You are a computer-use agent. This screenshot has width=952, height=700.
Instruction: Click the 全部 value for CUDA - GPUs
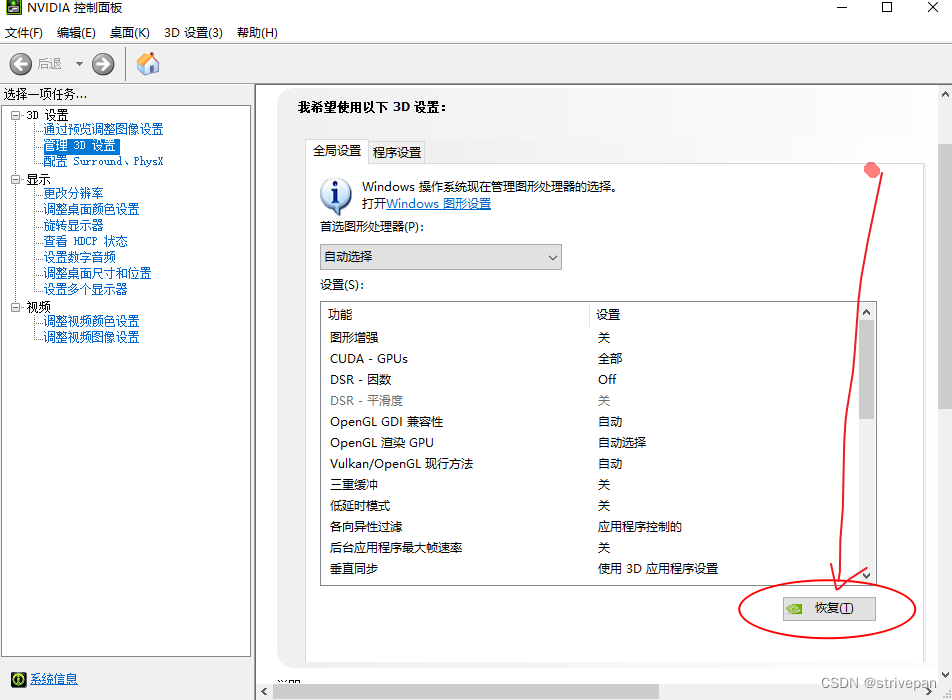pos(610,359)
